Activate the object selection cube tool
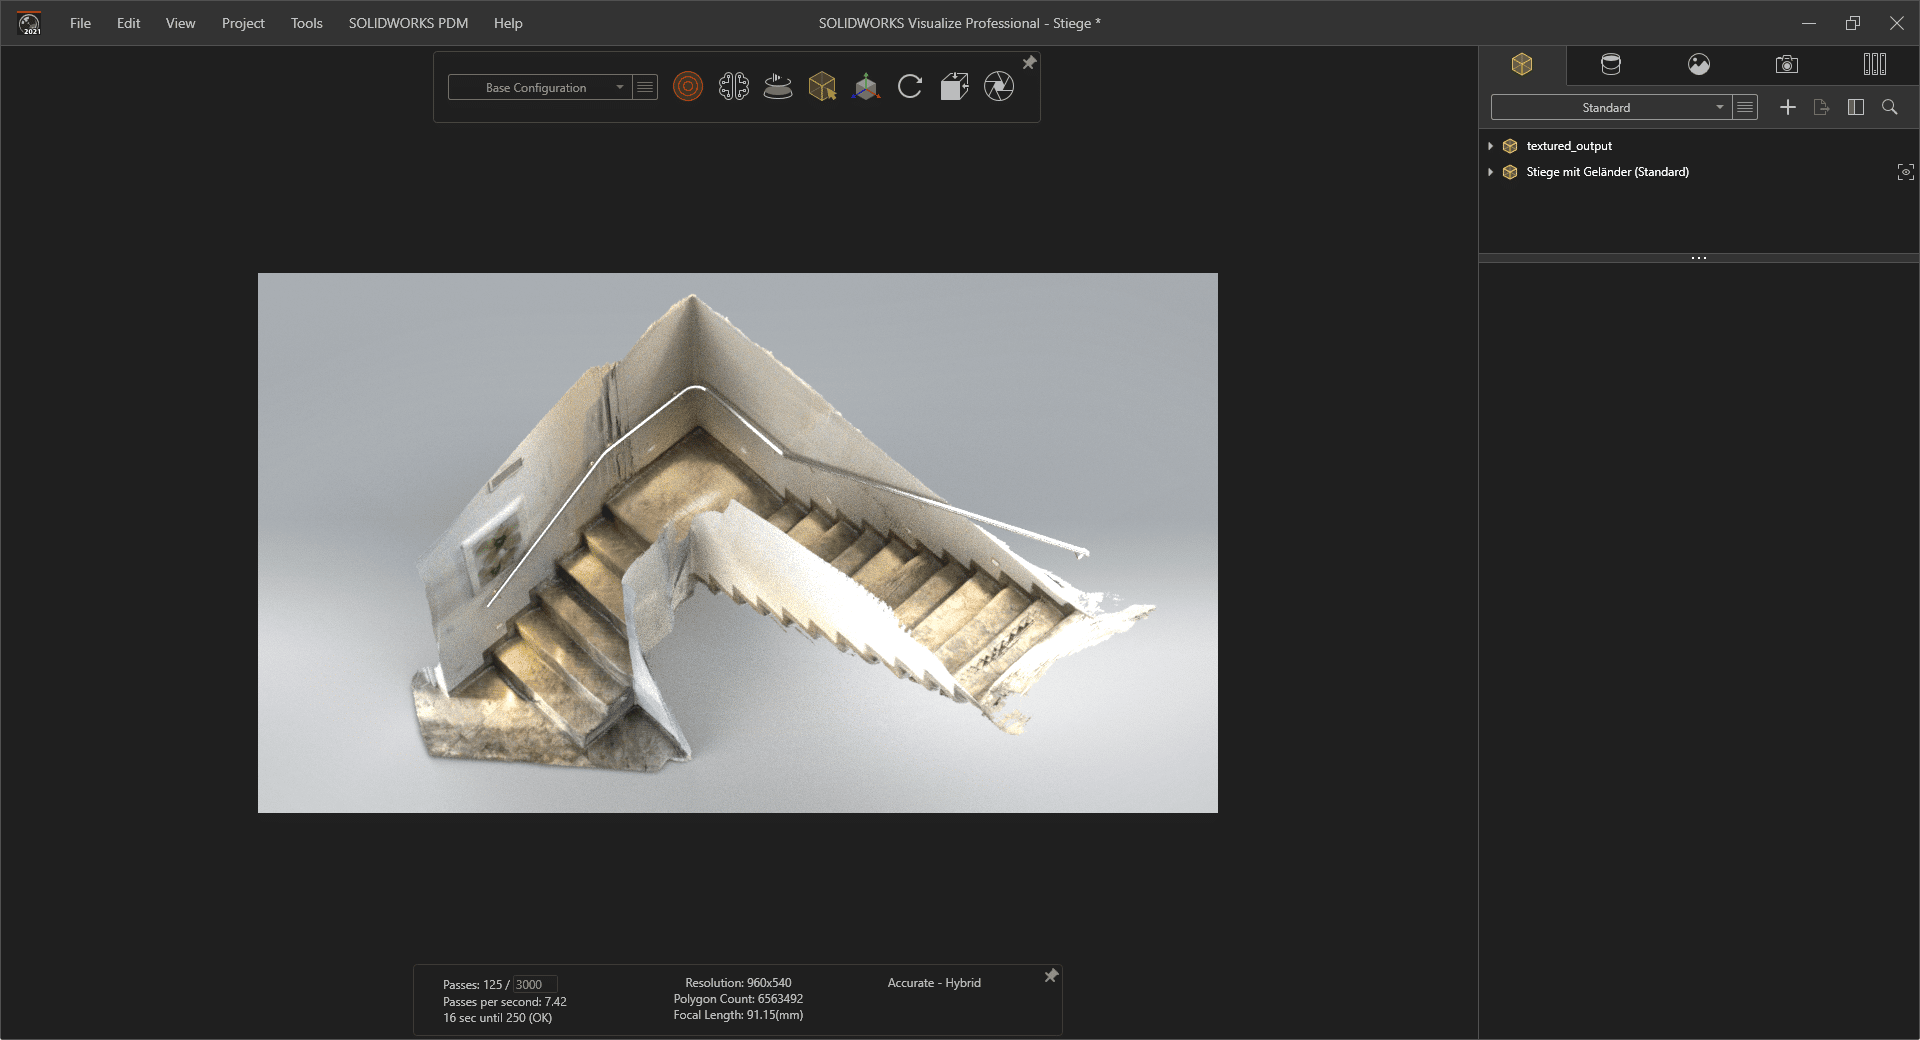The width and height of the screenshot is (1920, 1040). [822, 87]
